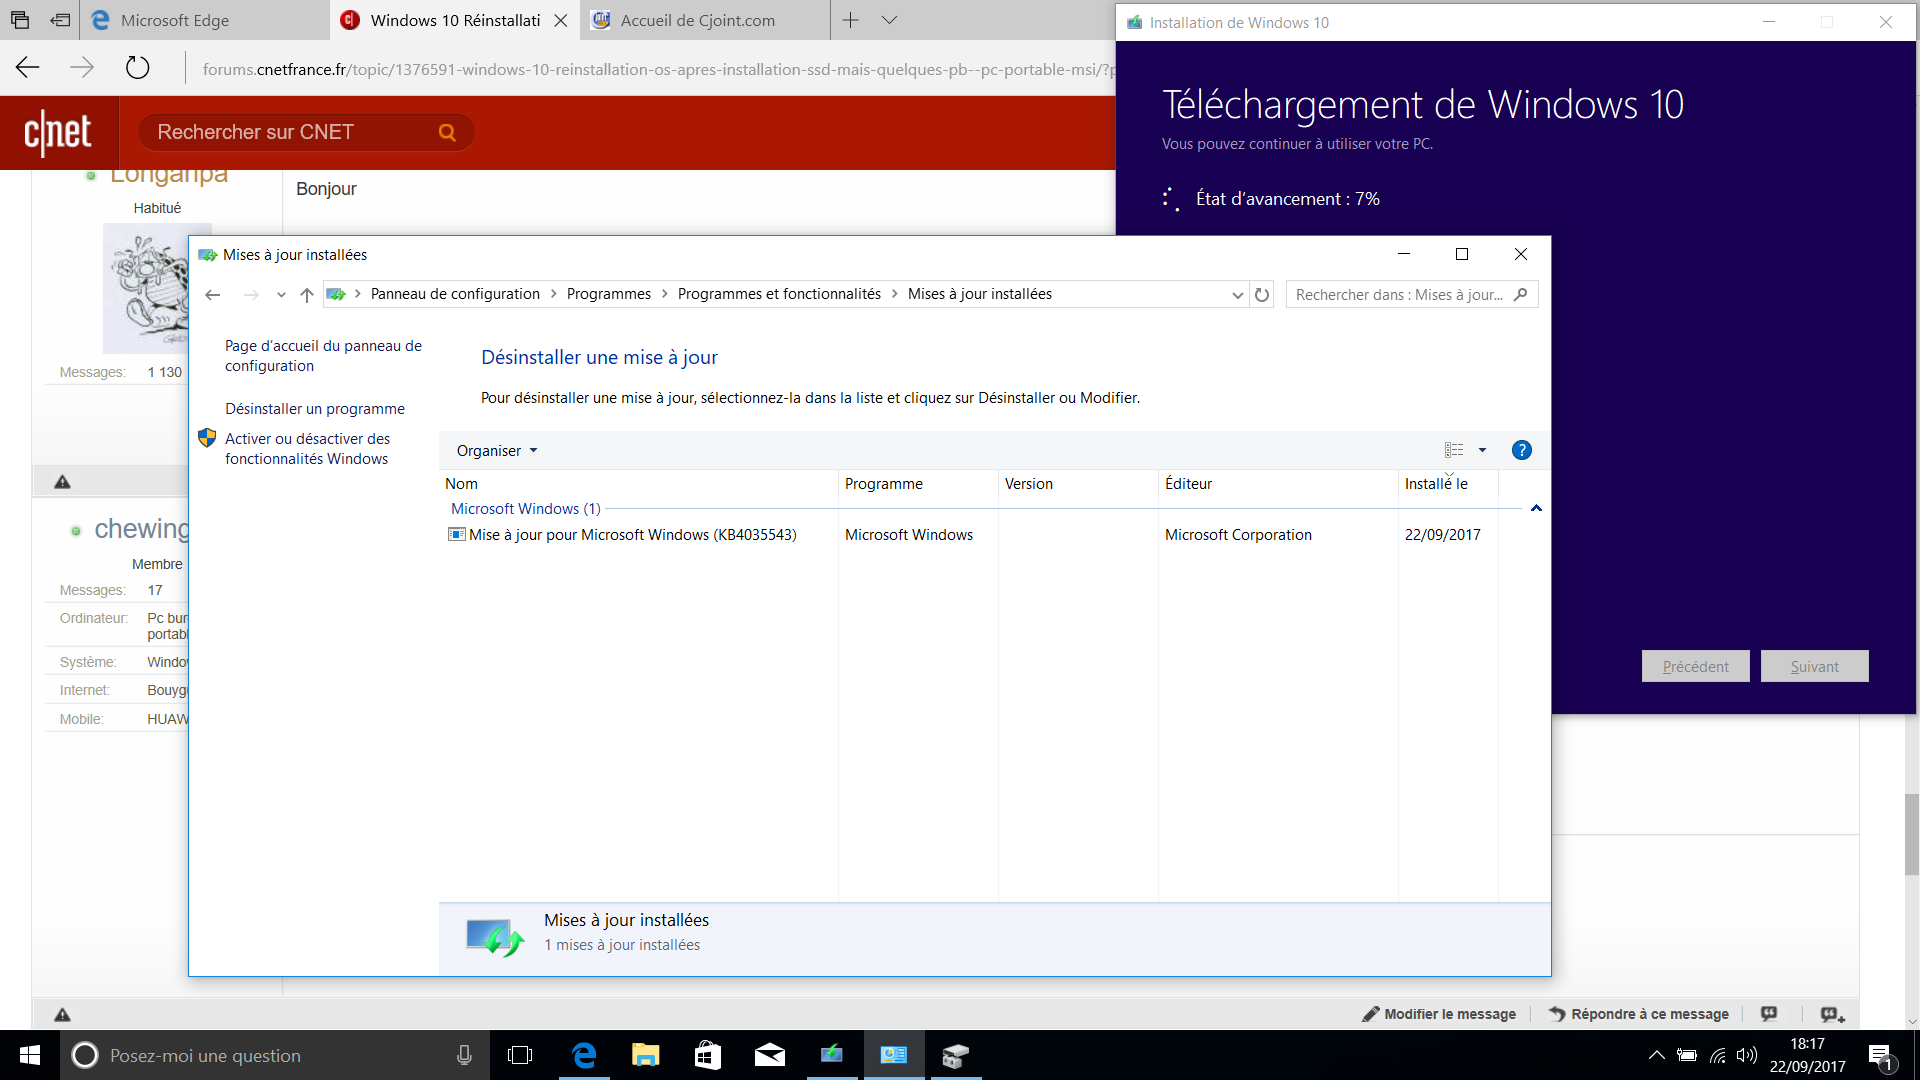Click Précédent in Windows 10 installer
The height and width of the screenshot is (1080, 1920).
tap(1695, 667)
